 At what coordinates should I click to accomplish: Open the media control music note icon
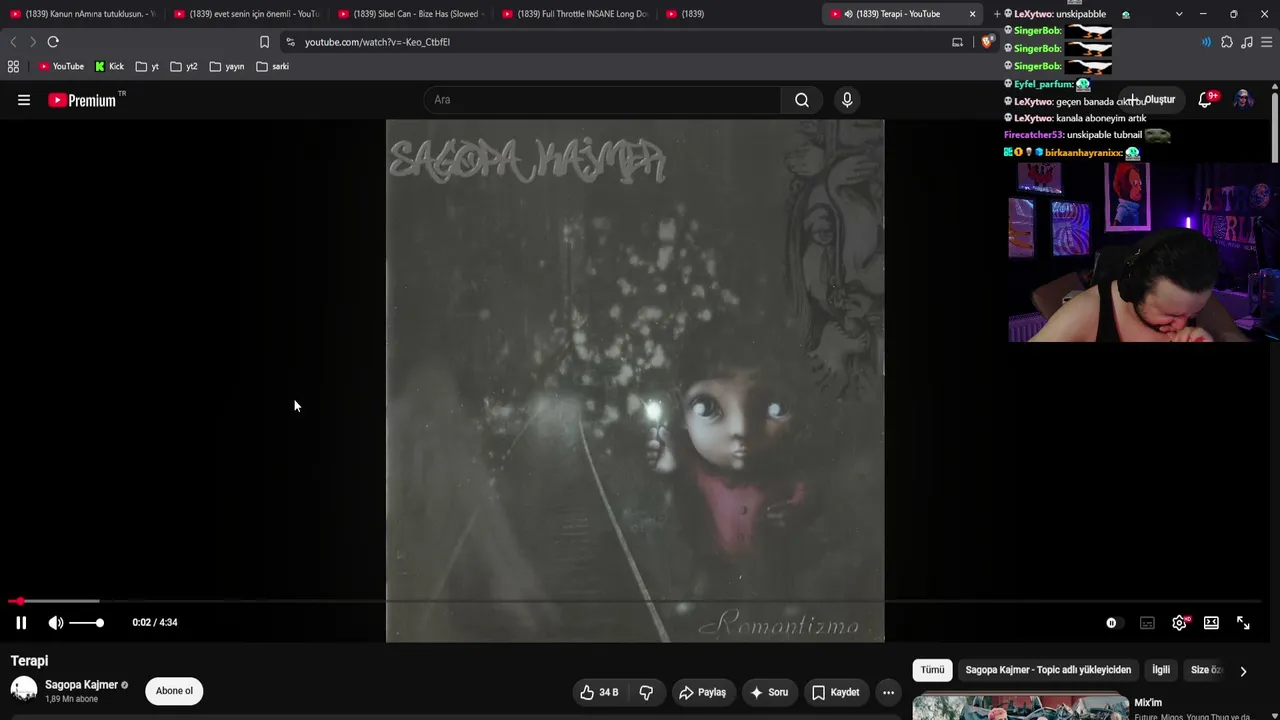[1247, 42]
